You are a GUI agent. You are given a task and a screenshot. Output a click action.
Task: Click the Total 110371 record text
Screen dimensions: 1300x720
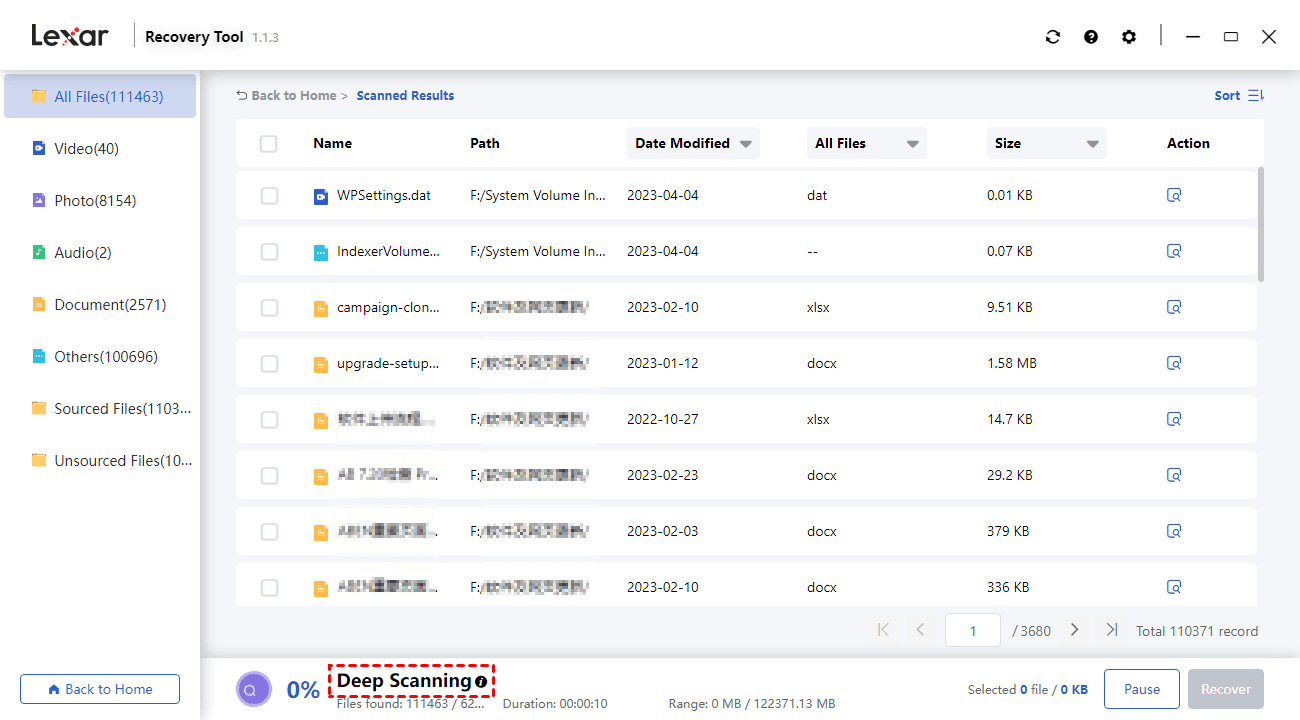pos(1197,632)
